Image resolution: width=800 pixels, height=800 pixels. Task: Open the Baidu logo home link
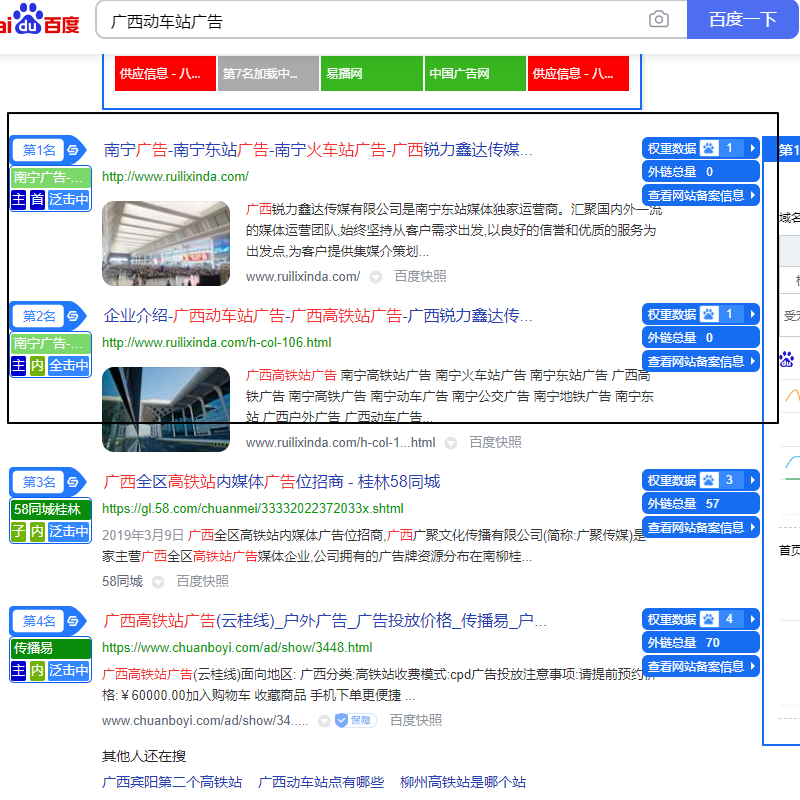40,19
